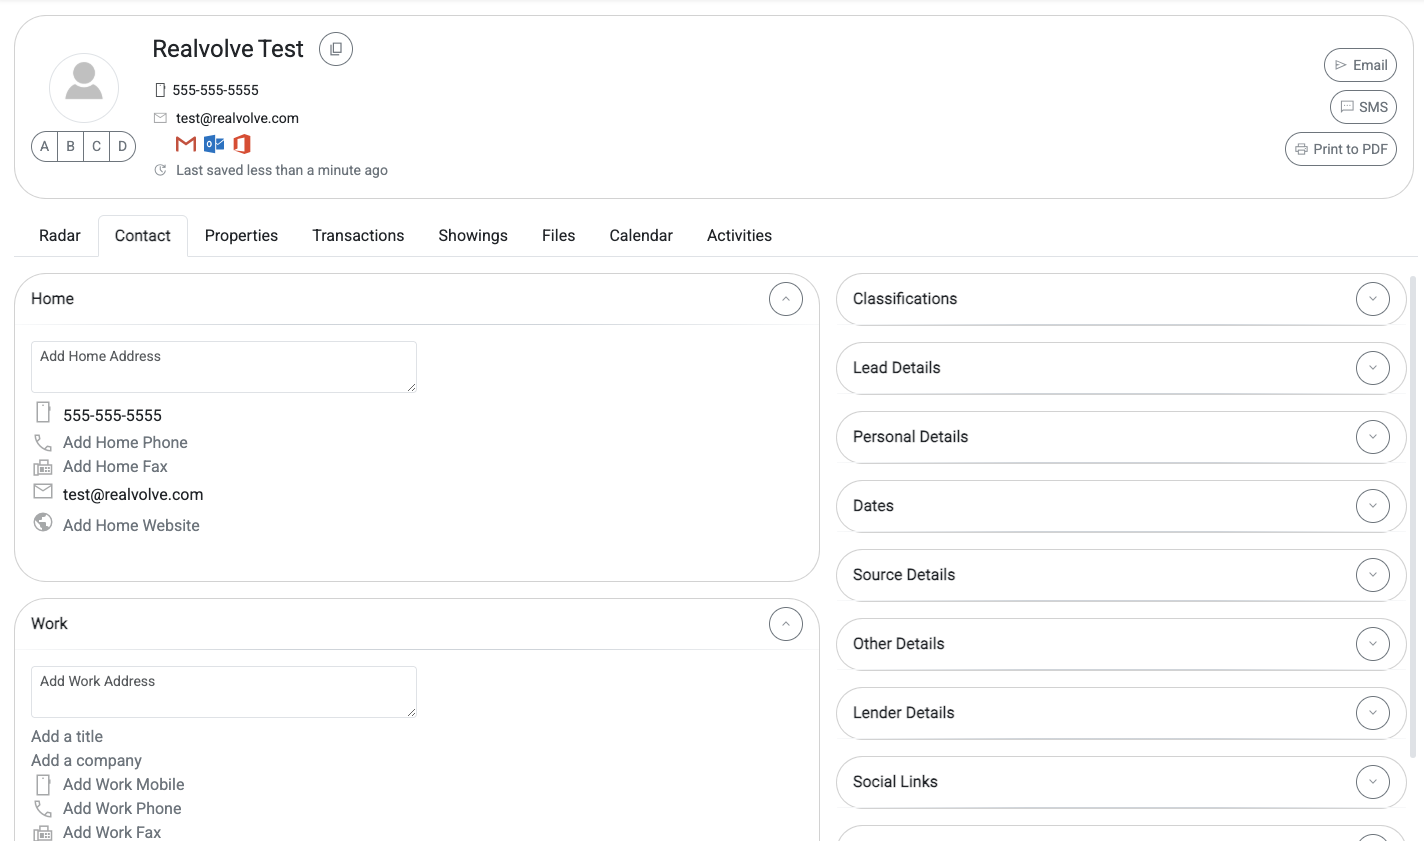Click the header phone number 555-555-5555
This screenshot has height=841, width=1424.
point(215,90)
